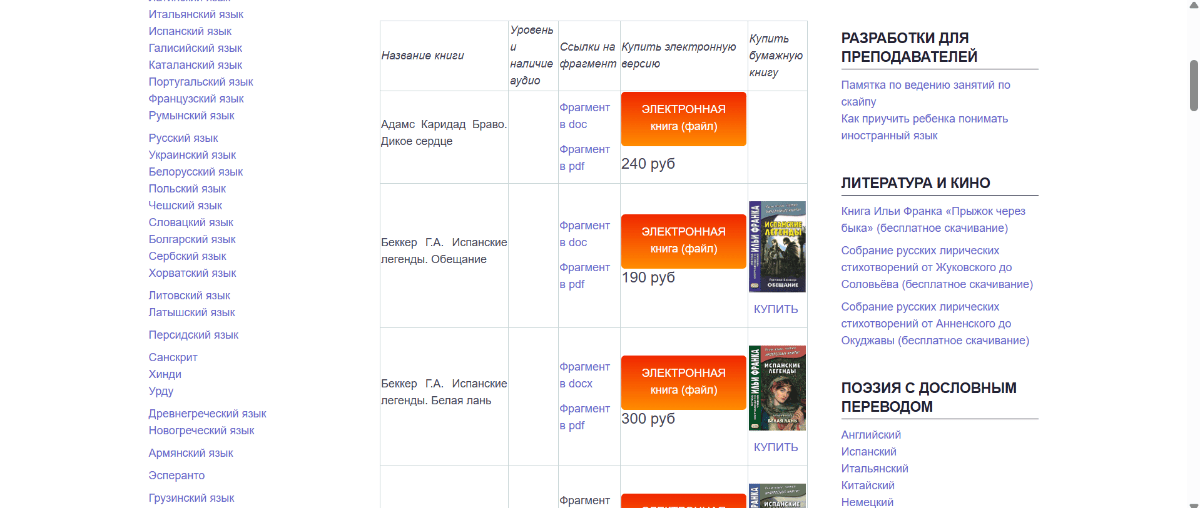Open Фрагмент в doc for Дикое сердце
This screenshot has width=1200, height=508.
(x=584, y=116)
